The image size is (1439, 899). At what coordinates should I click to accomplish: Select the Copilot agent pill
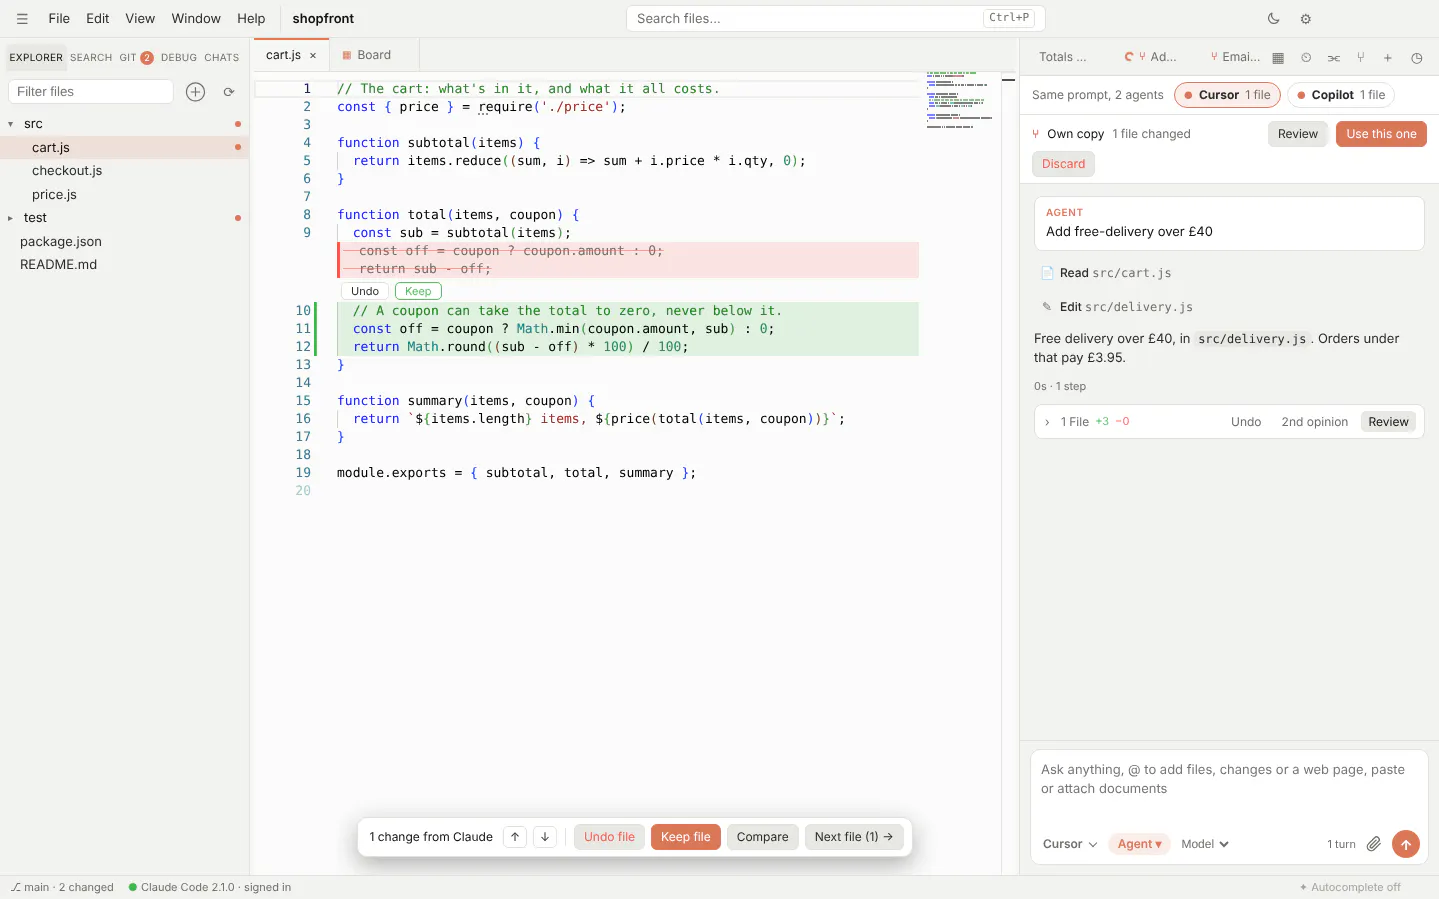tap(1341, 95)
